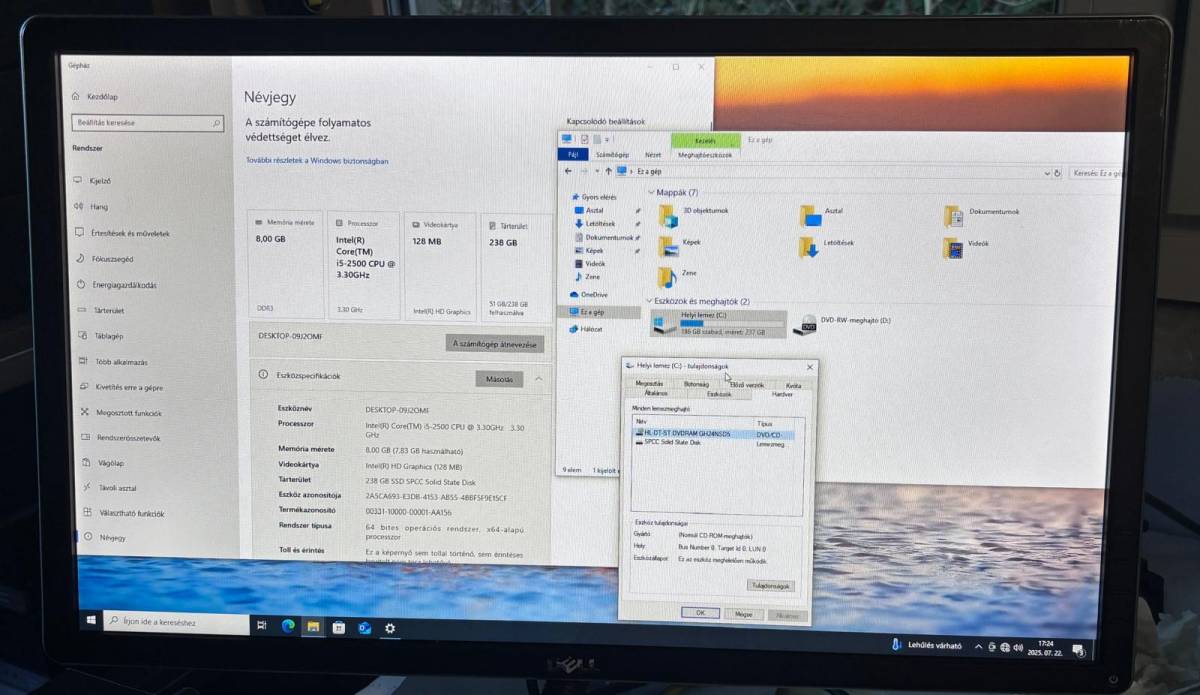
Task: Open További részletek a Windows biztonságban link
Action: pyautogui.click(x=317, y=160)
